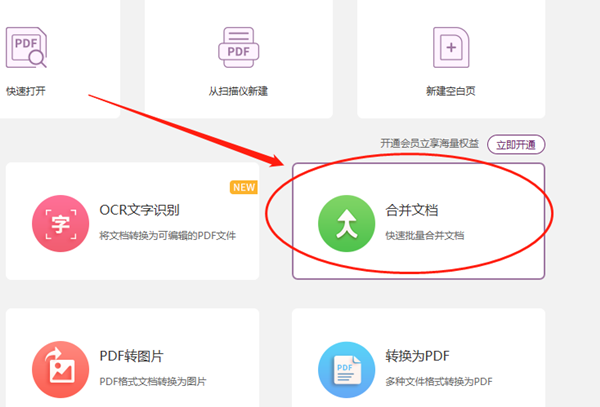This screenshot has height=407, width=600.
Task: Open the OCR文字识别 title
Action: pyautogui.click(x=139, y=211)
